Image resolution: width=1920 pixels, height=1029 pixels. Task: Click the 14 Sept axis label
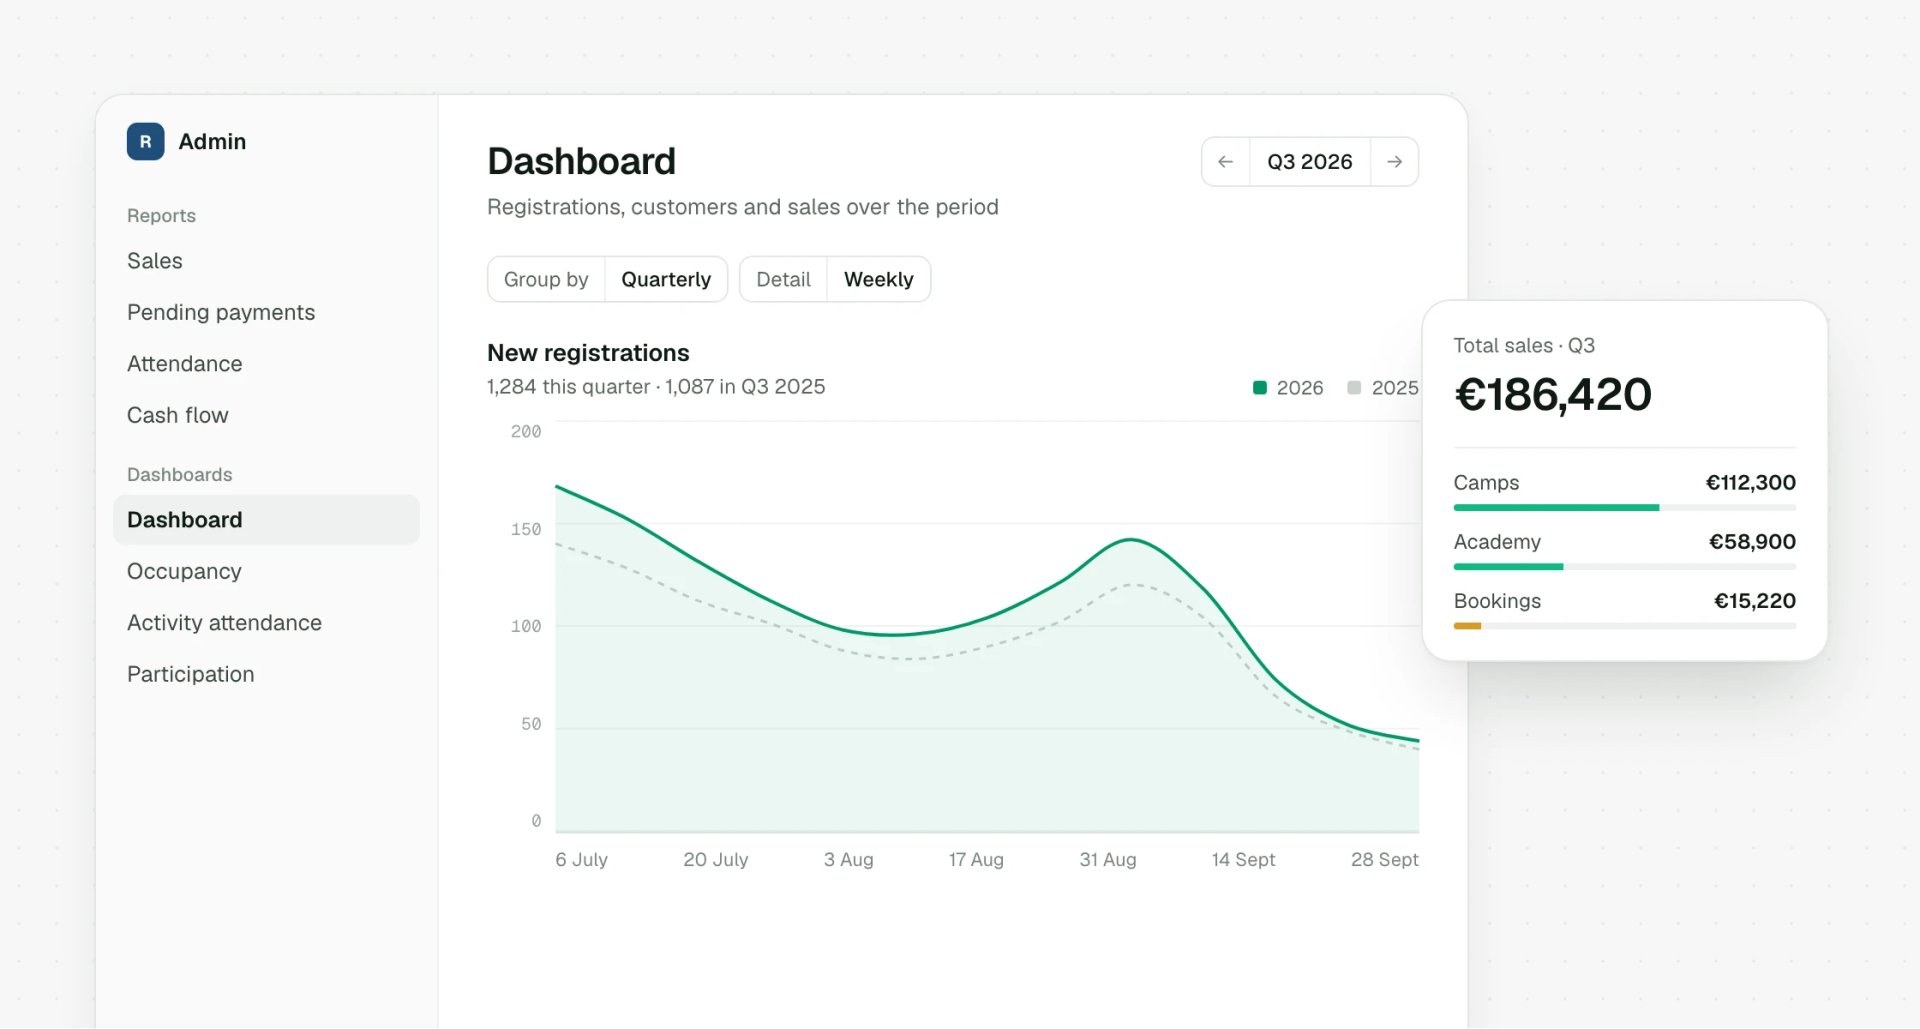tap(1244, 860)
